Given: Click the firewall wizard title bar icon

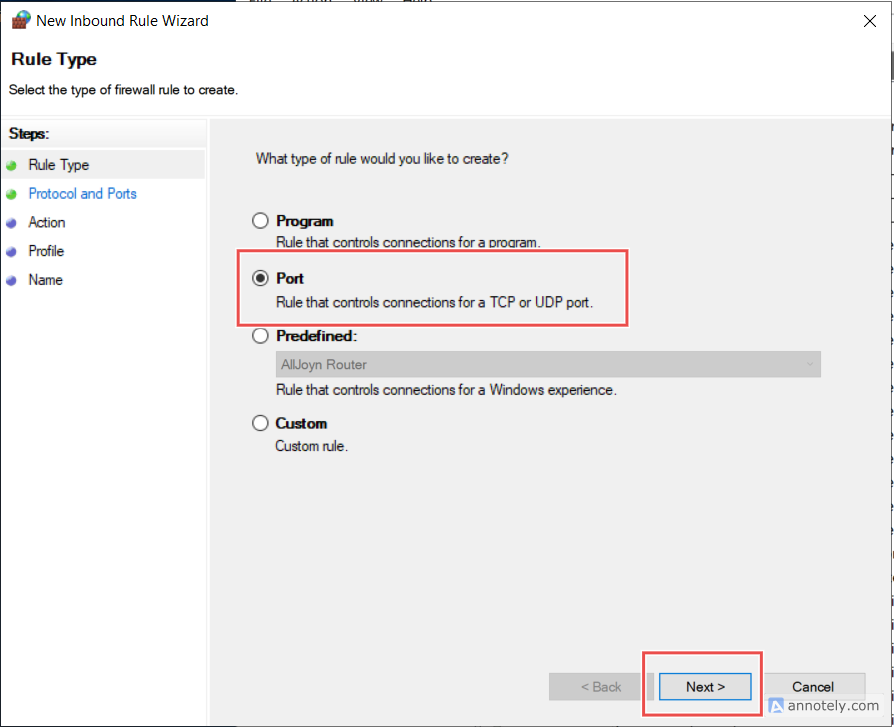Looking at the screenshot, I should (x=20, y=20).
